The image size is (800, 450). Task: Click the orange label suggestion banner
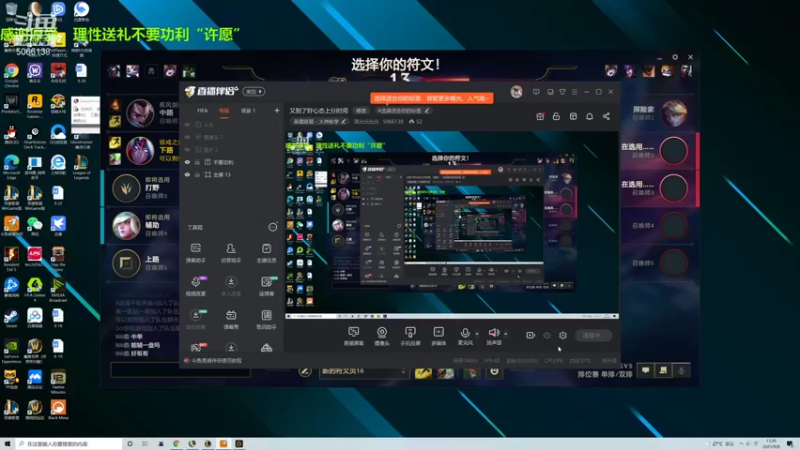(x=432, y=98)
